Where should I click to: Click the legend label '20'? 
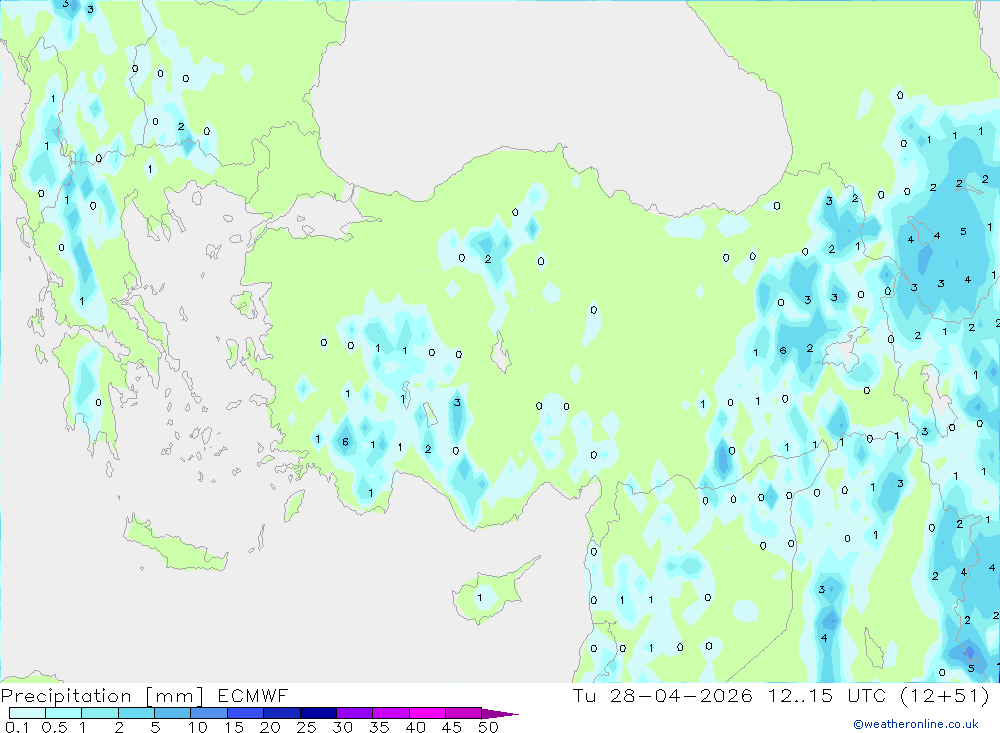pos(270,727)
